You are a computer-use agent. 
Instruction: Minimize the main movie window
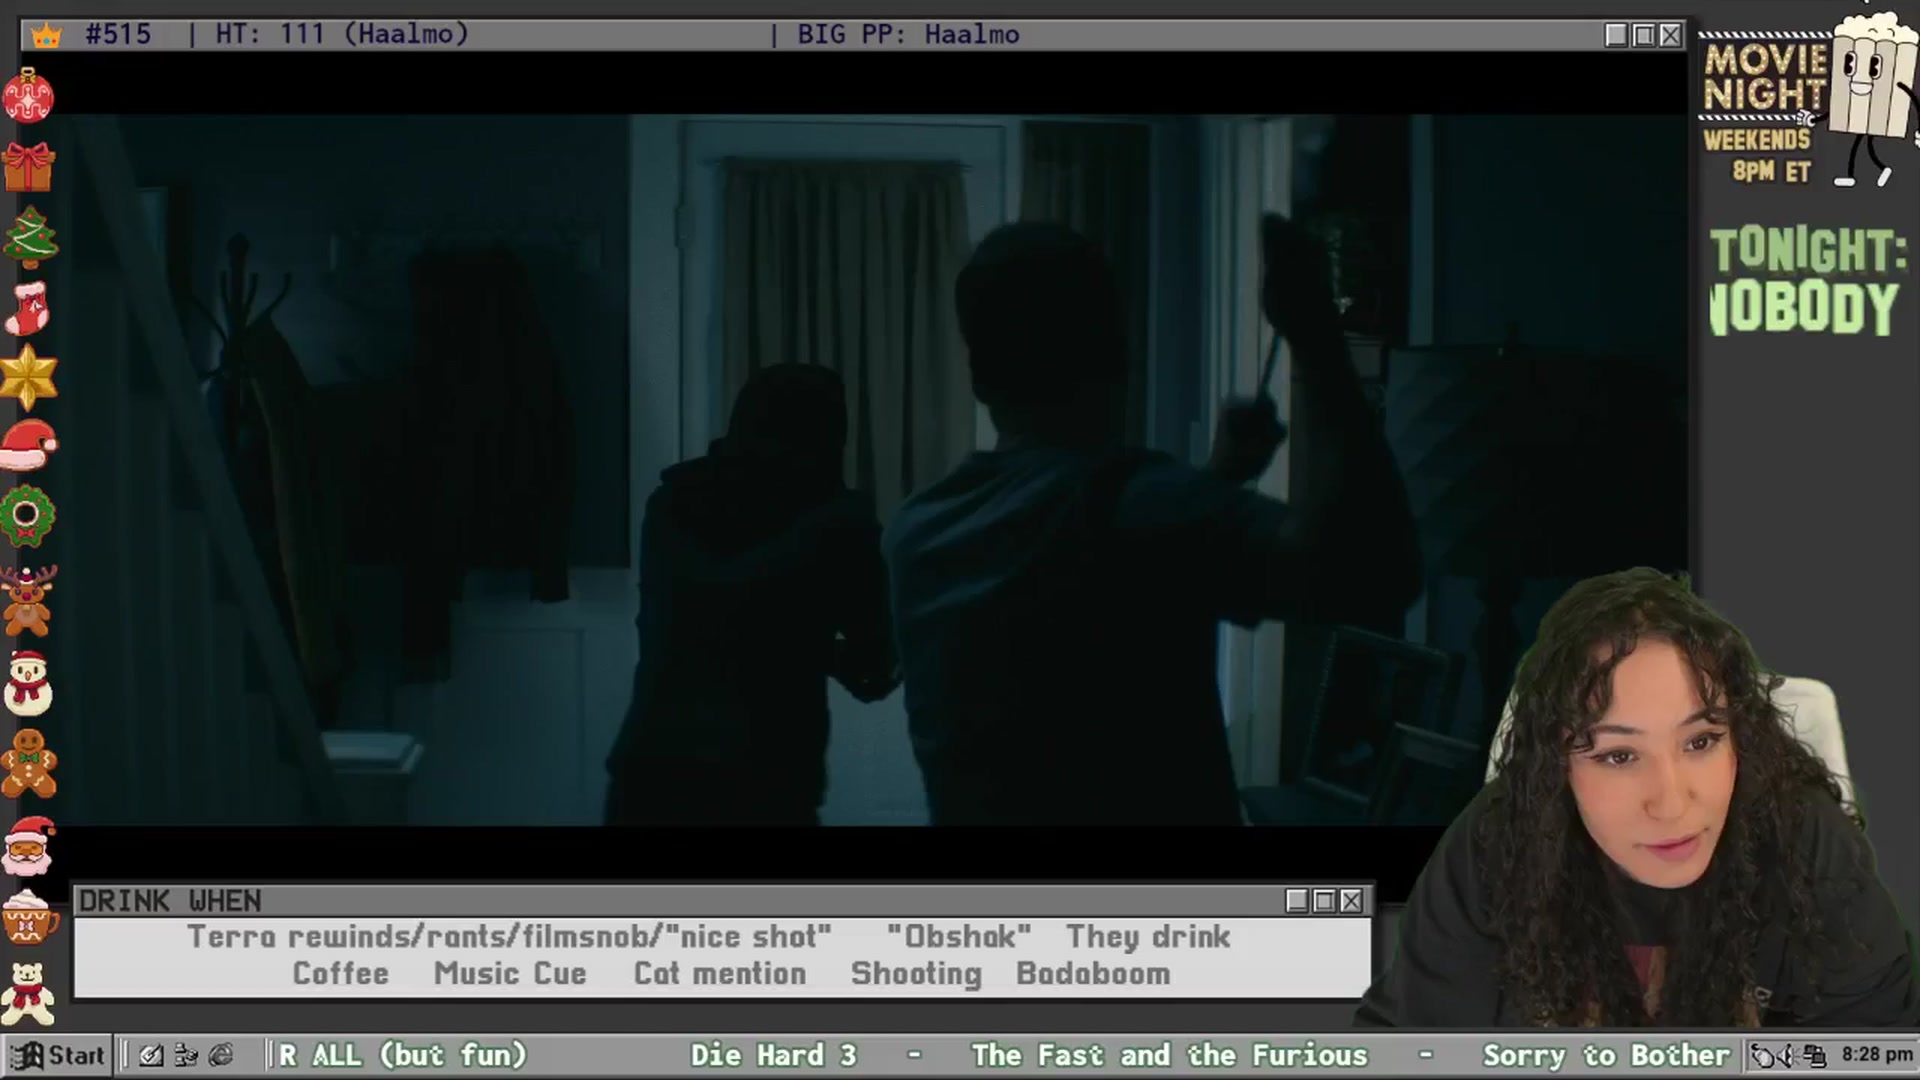point(1616,35)
